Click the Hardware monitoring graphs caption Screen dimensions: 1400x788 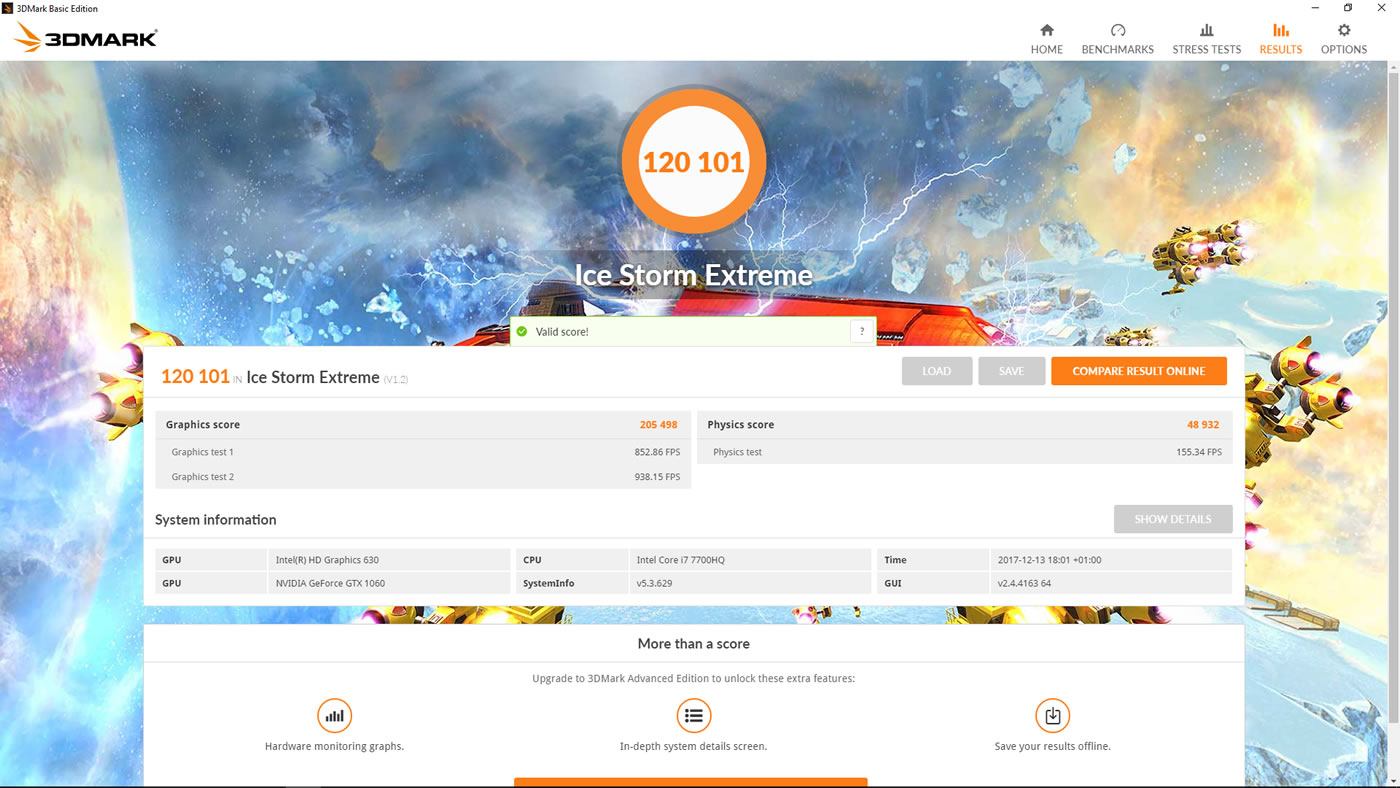pos(334,746)
